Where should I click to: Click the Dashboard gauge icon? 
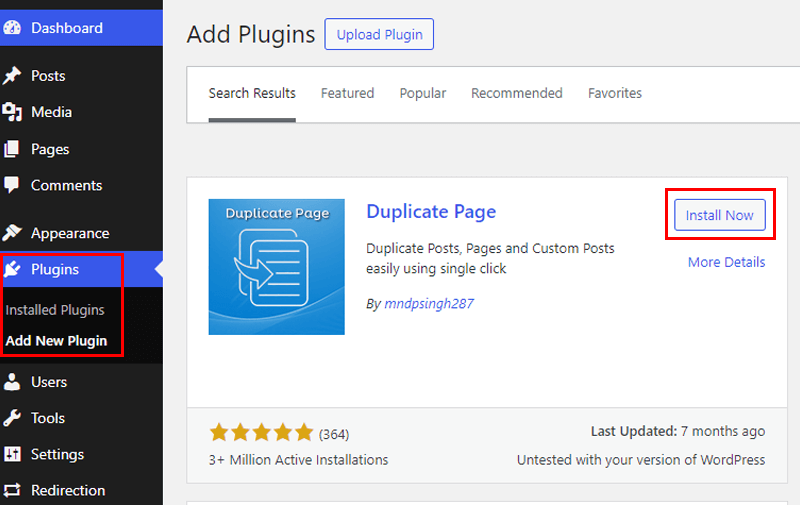tap(12, 28)
